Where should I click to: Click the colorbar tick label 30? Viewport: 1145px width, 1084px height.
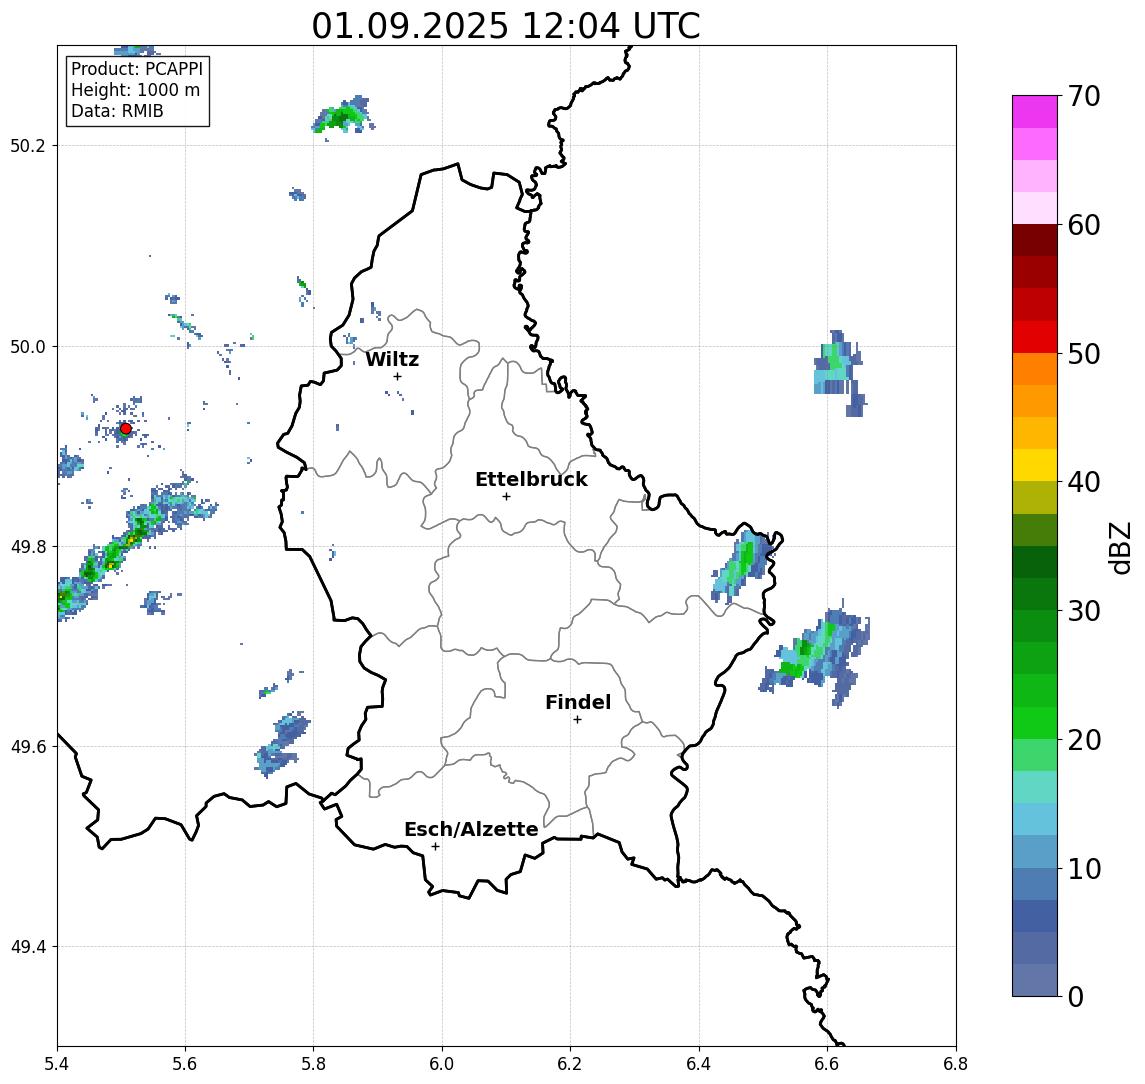pos(1084,611)
